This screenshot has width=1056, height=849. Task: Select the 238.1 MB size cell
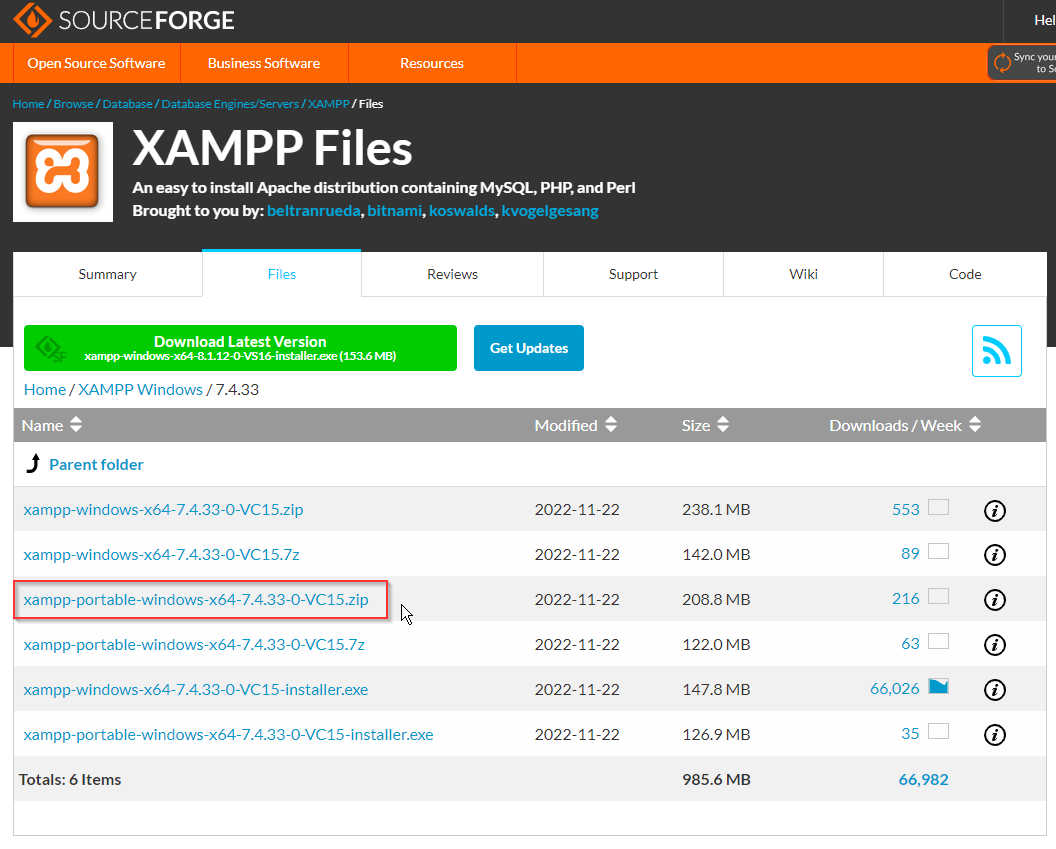tap(716, 510)
